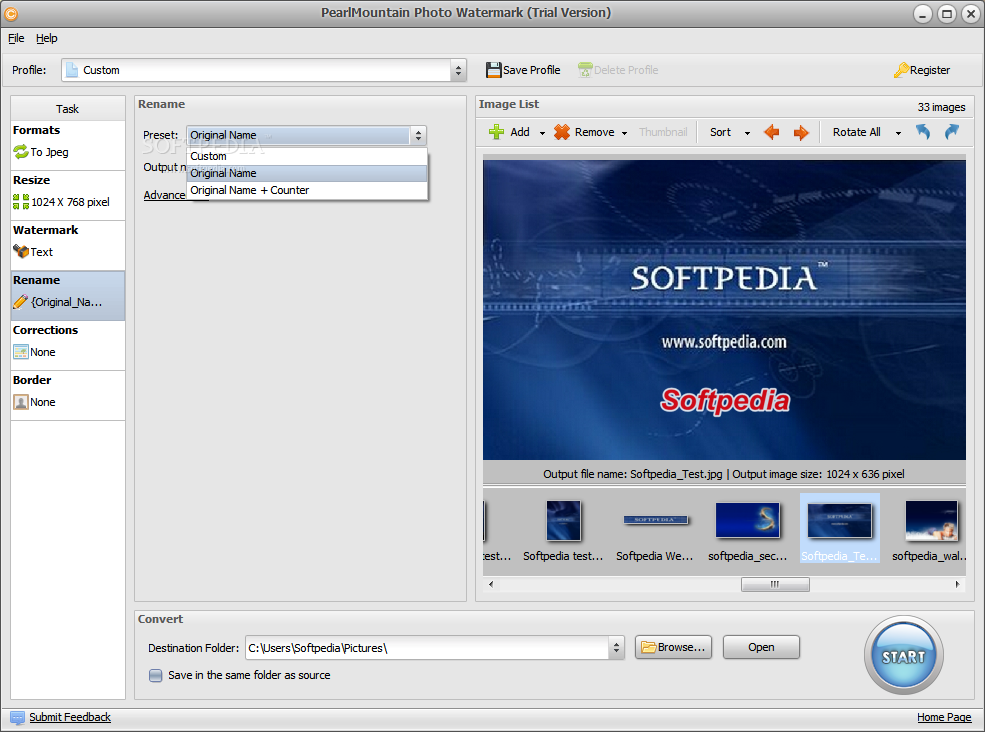Click the START button
Image resolution: width=985 pixels, height=732 pixels.
(x=903, y=655)
